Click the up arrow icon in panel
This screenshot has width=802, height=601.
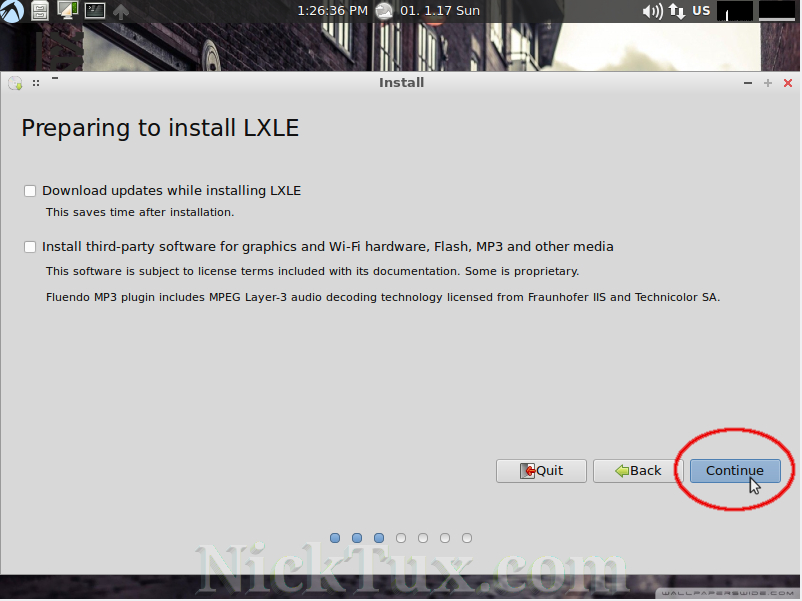pos(121,12)
